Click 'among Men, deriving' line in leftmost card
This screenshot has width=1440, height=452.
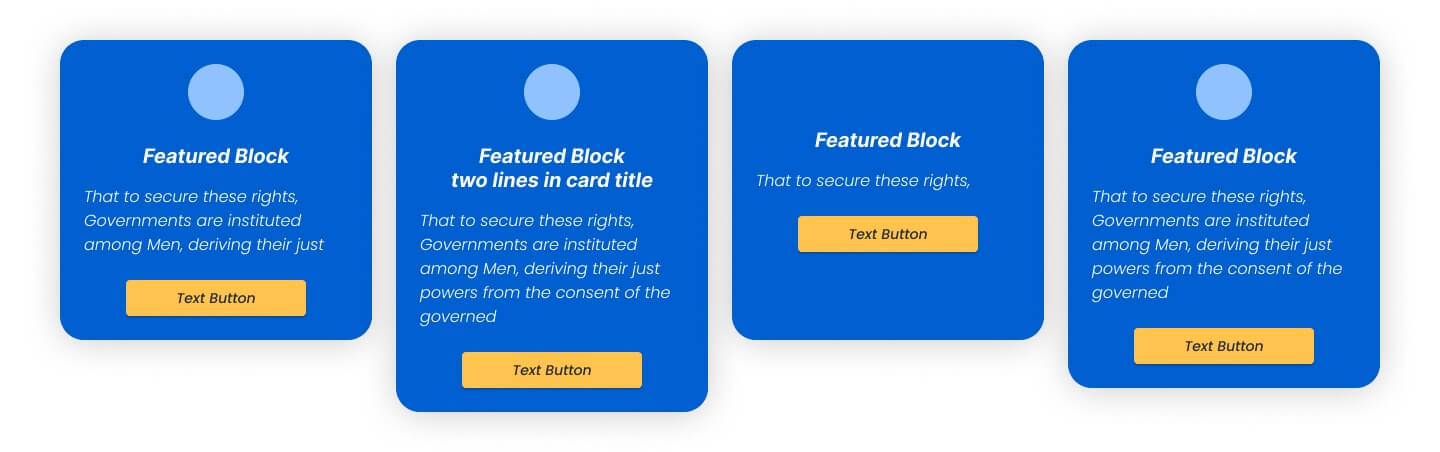point(204,244)
